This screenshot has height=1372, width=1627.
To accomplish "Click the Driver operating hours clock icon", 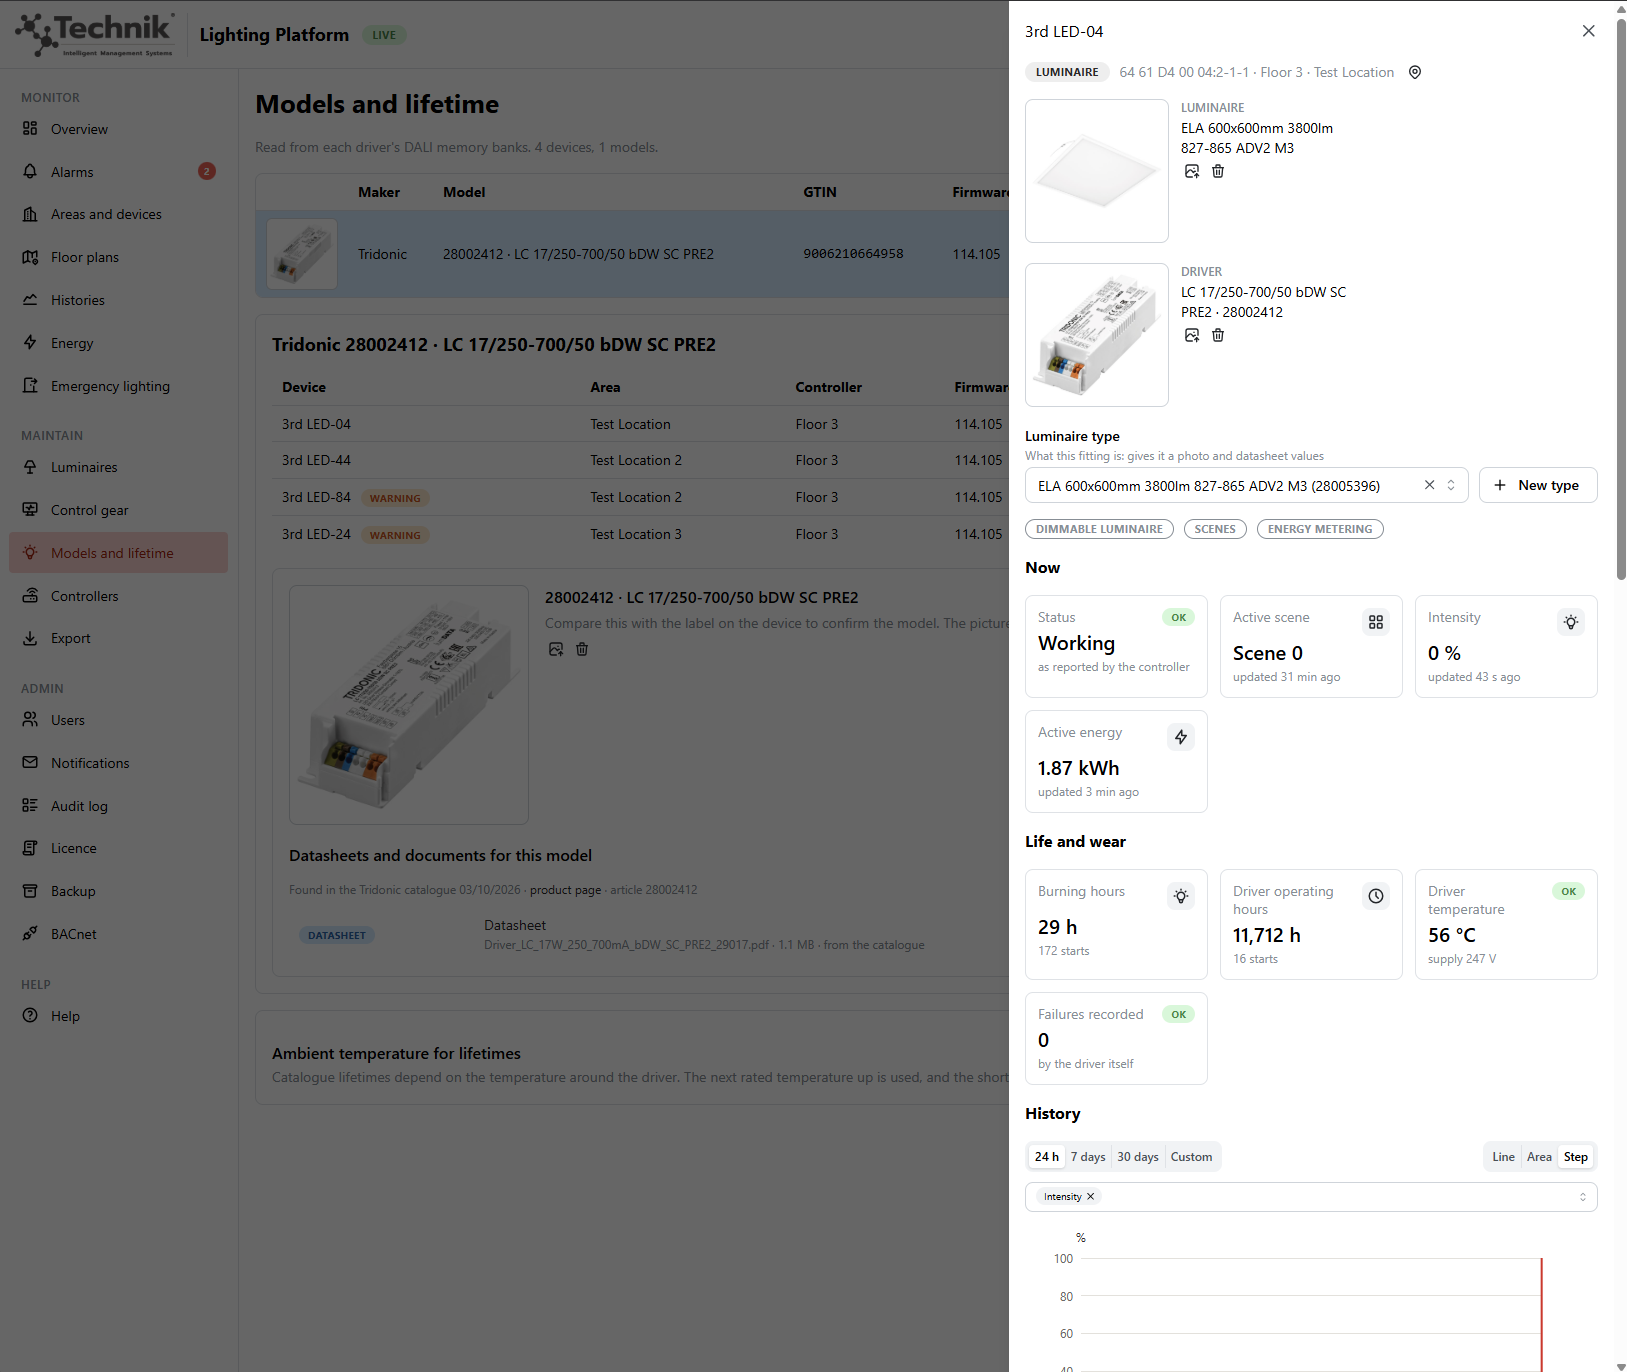I will (1376, 896).
